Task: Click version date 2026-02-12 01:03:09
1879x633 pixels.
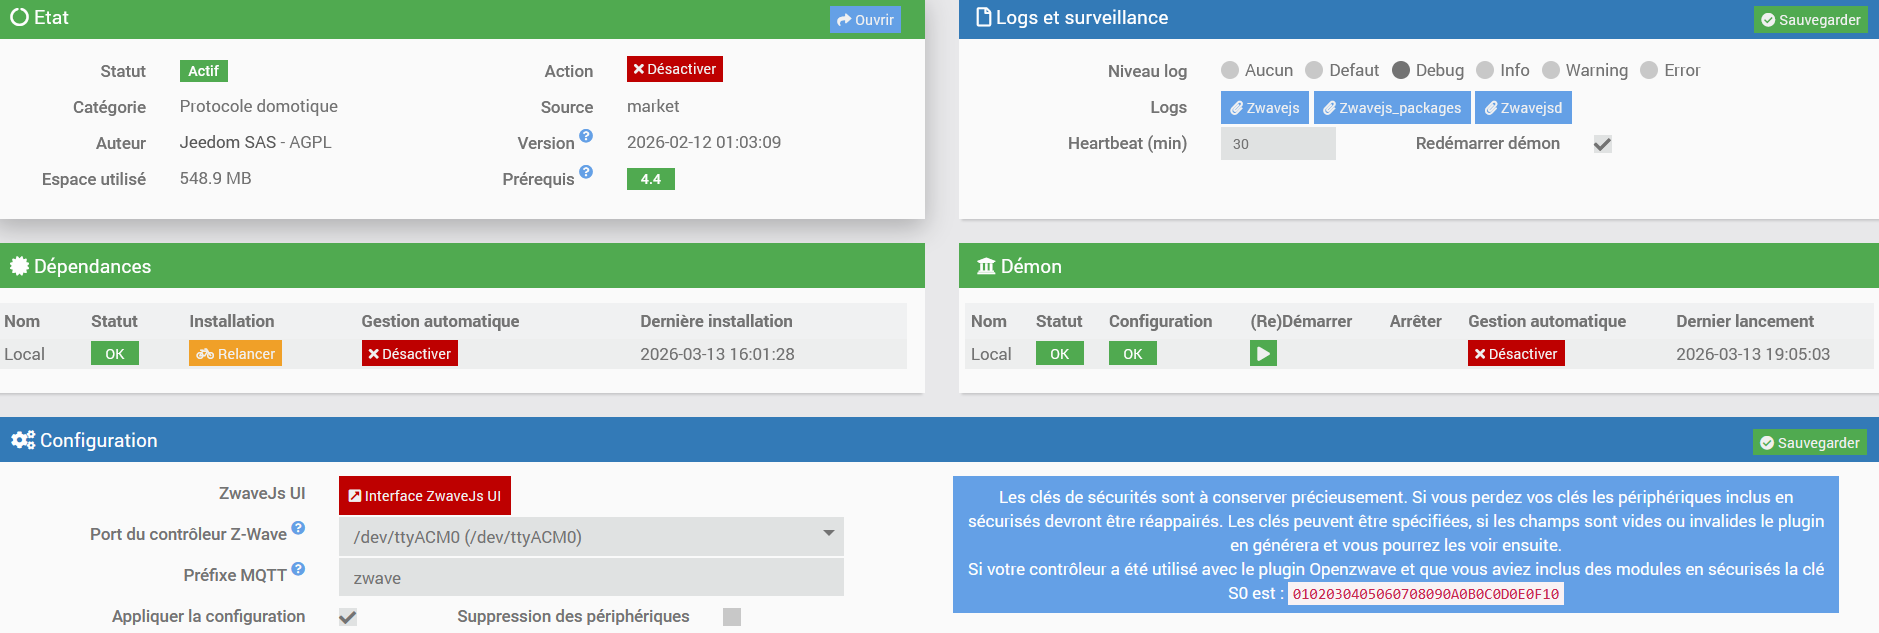Action: (704, 142)
